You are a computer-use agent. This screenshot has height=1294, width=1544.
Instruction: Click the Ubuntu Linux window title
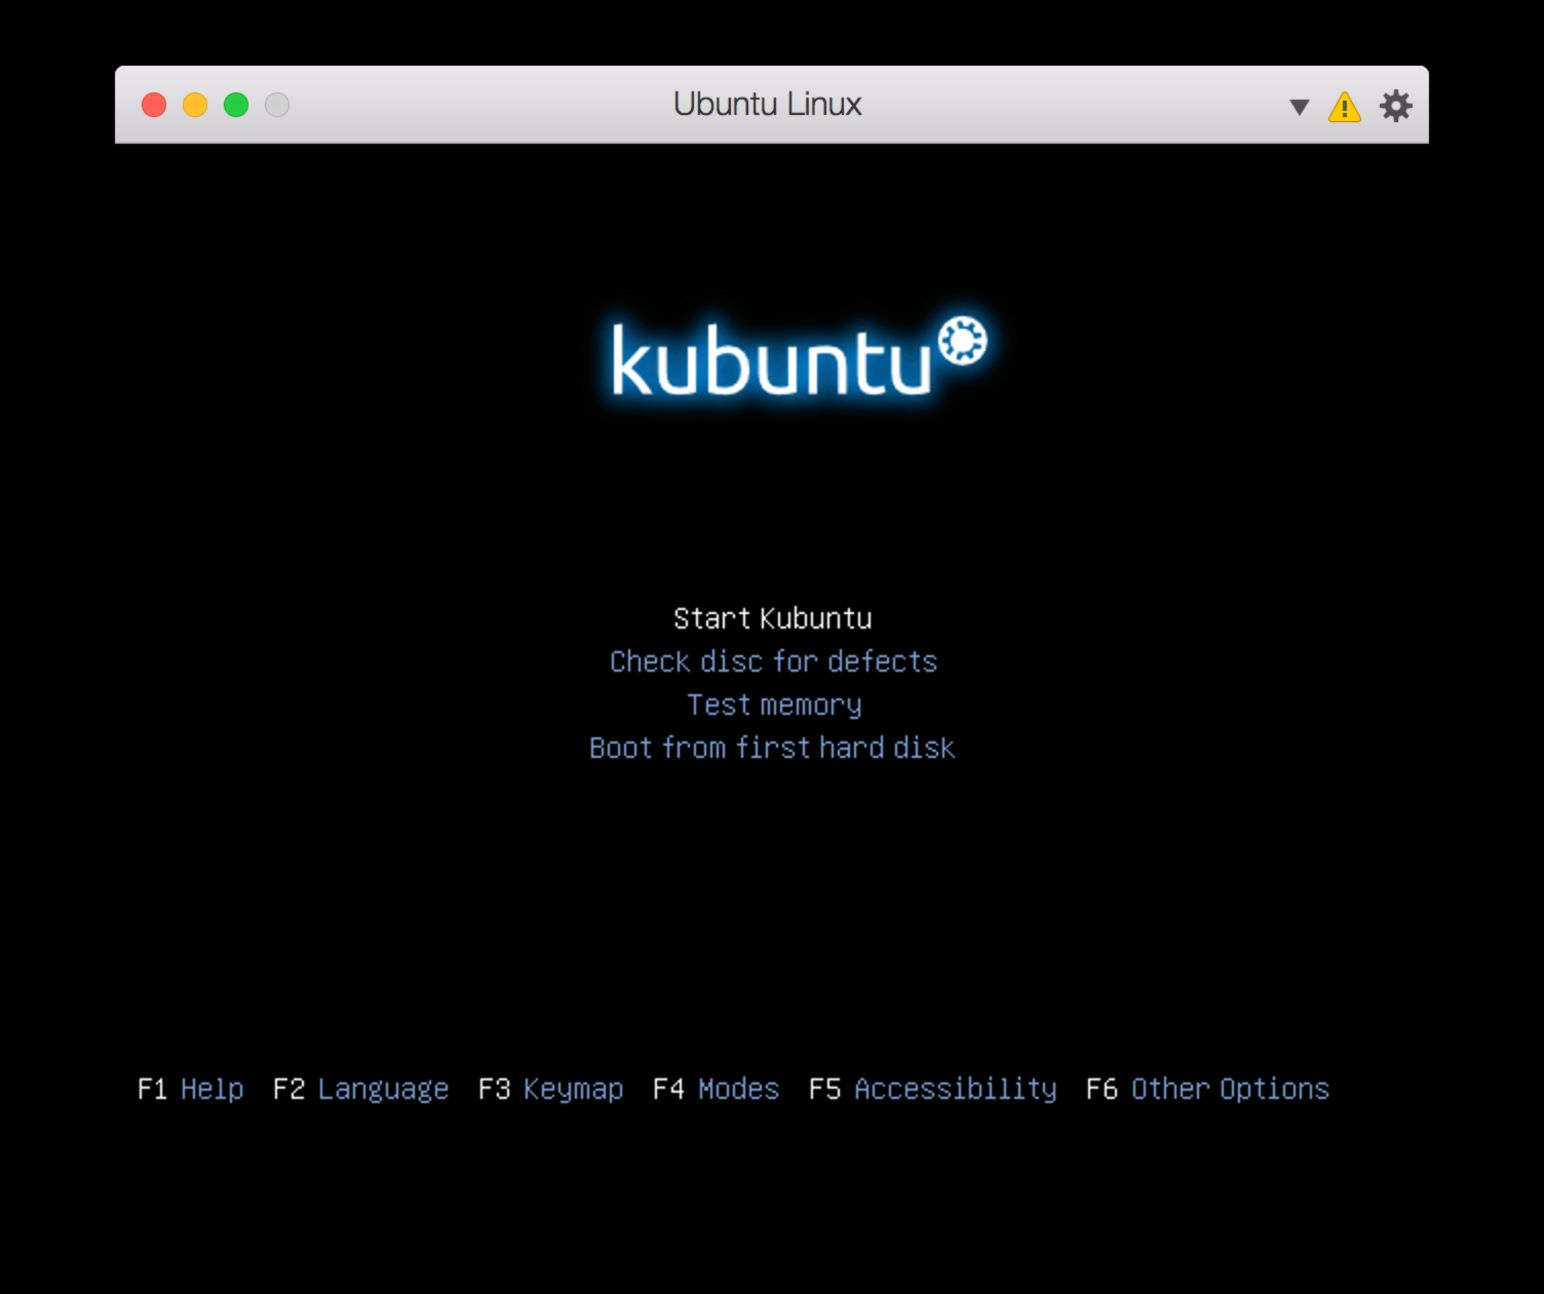767,105
